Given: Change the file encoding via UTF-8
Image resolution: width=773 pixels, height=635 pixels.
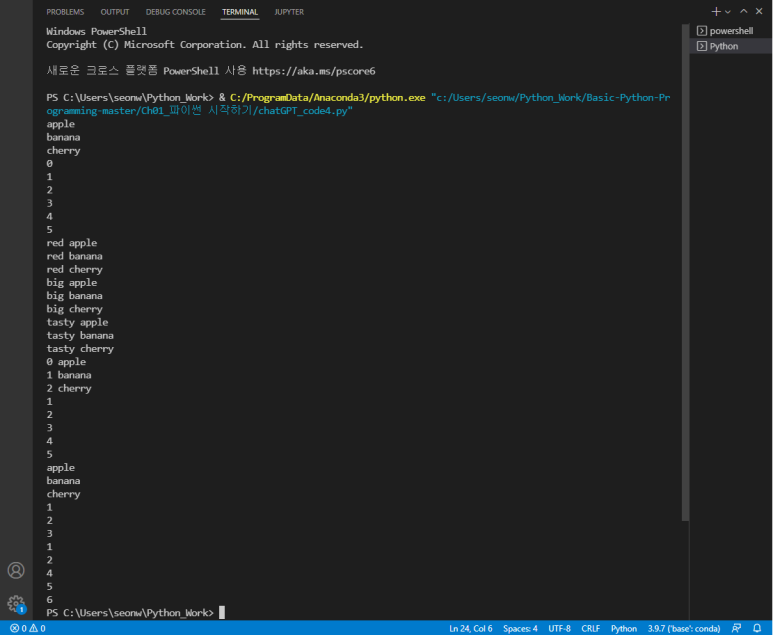Looking at the screenshot, I should pyautogui.click(x=559, y=628).
